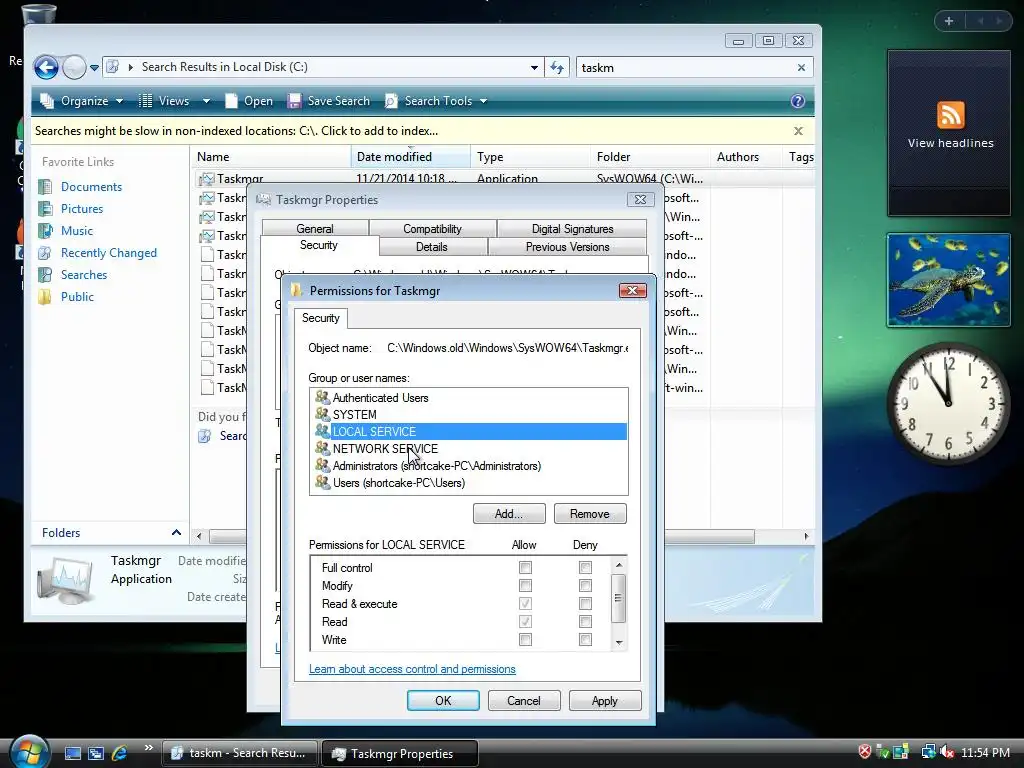Open the Search Tools dropdown
Viewport: 1024px width, 768px height.
(436, 101)
